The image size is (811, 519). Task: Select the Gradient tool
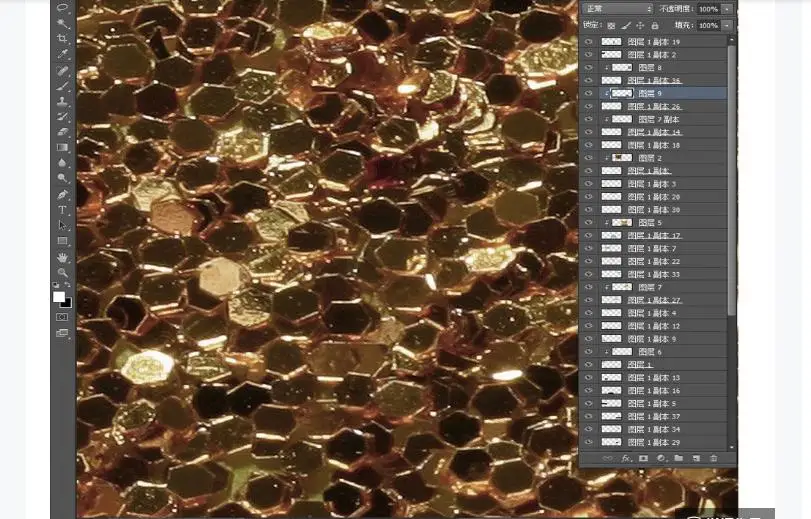point(62,147)
